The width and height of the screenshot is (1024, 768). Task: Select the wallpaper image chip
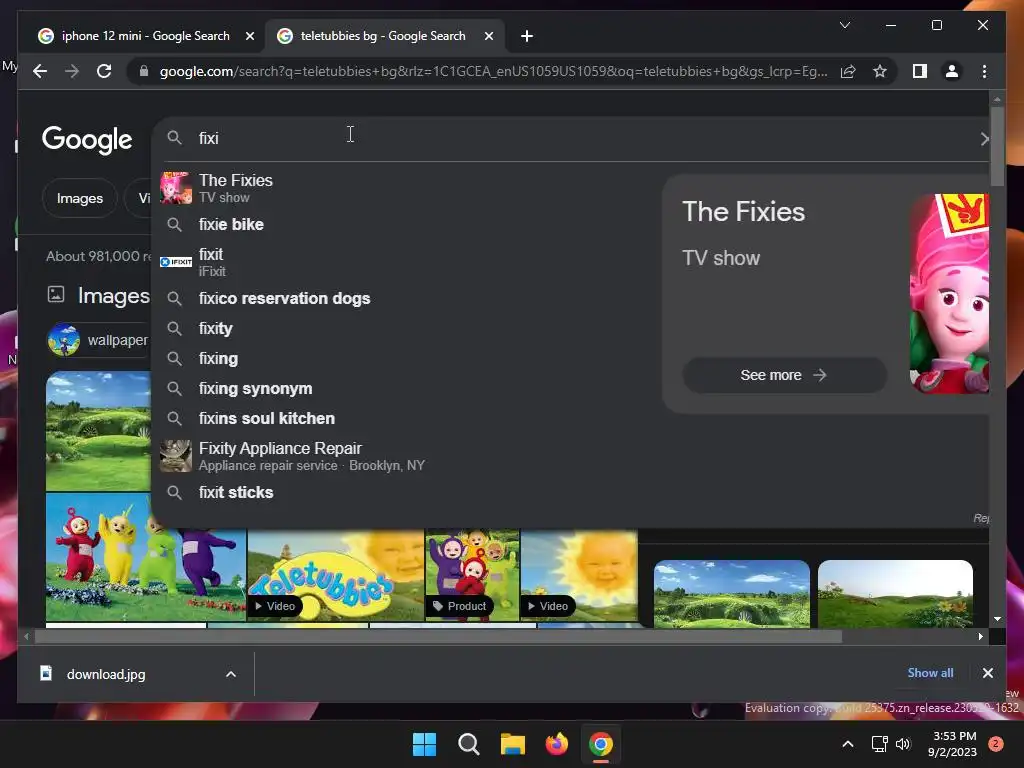(98, 340)
